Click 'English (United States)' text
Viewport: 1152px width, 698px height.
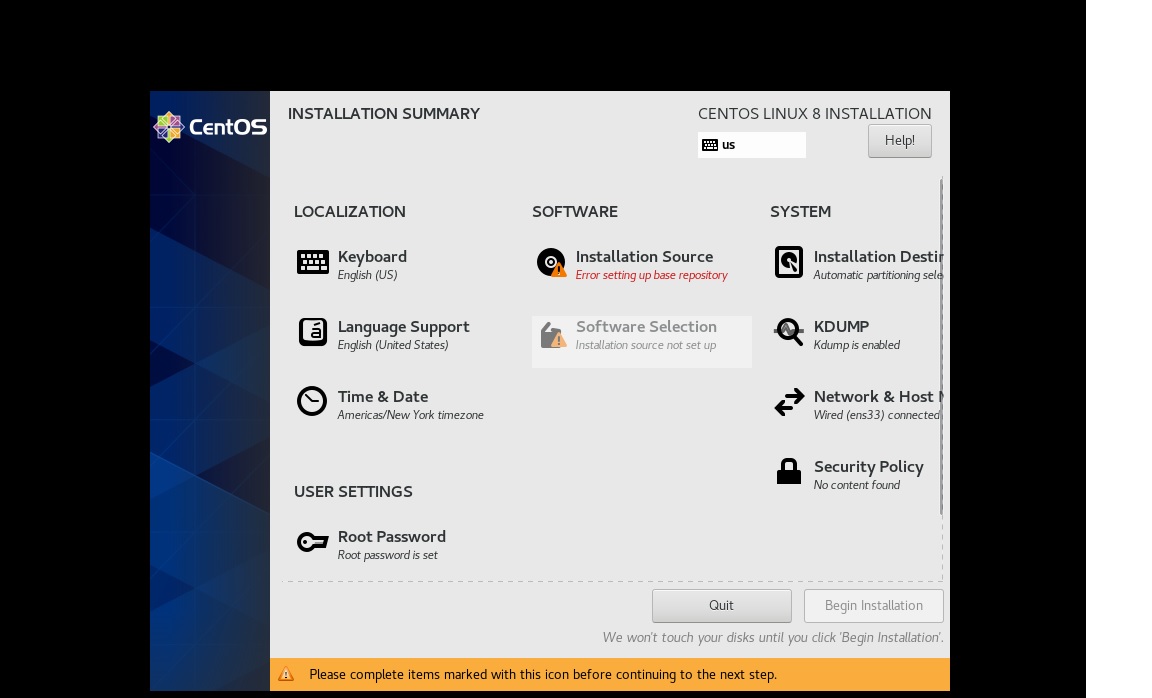click(392, 345)
